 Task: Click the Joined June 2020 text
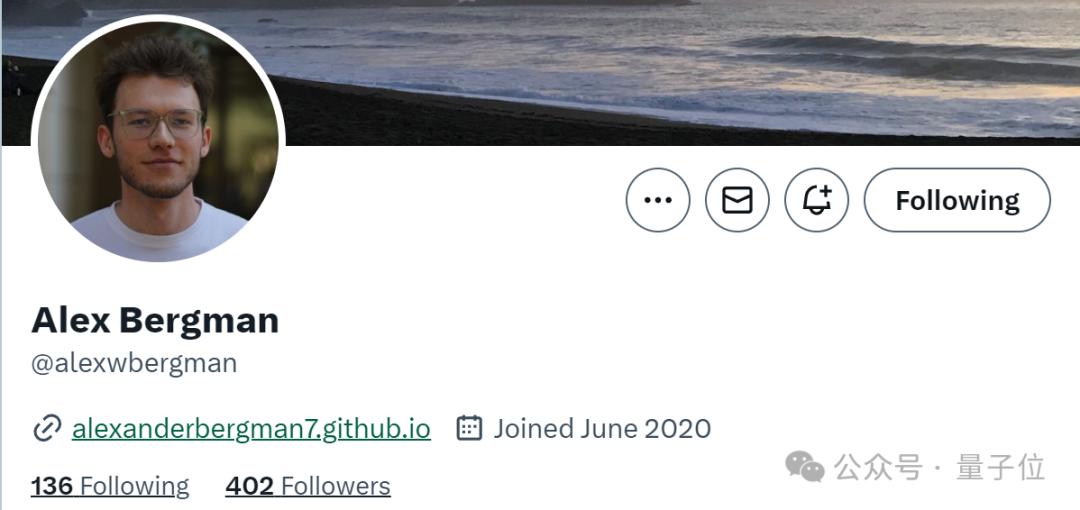pos(602,429)
